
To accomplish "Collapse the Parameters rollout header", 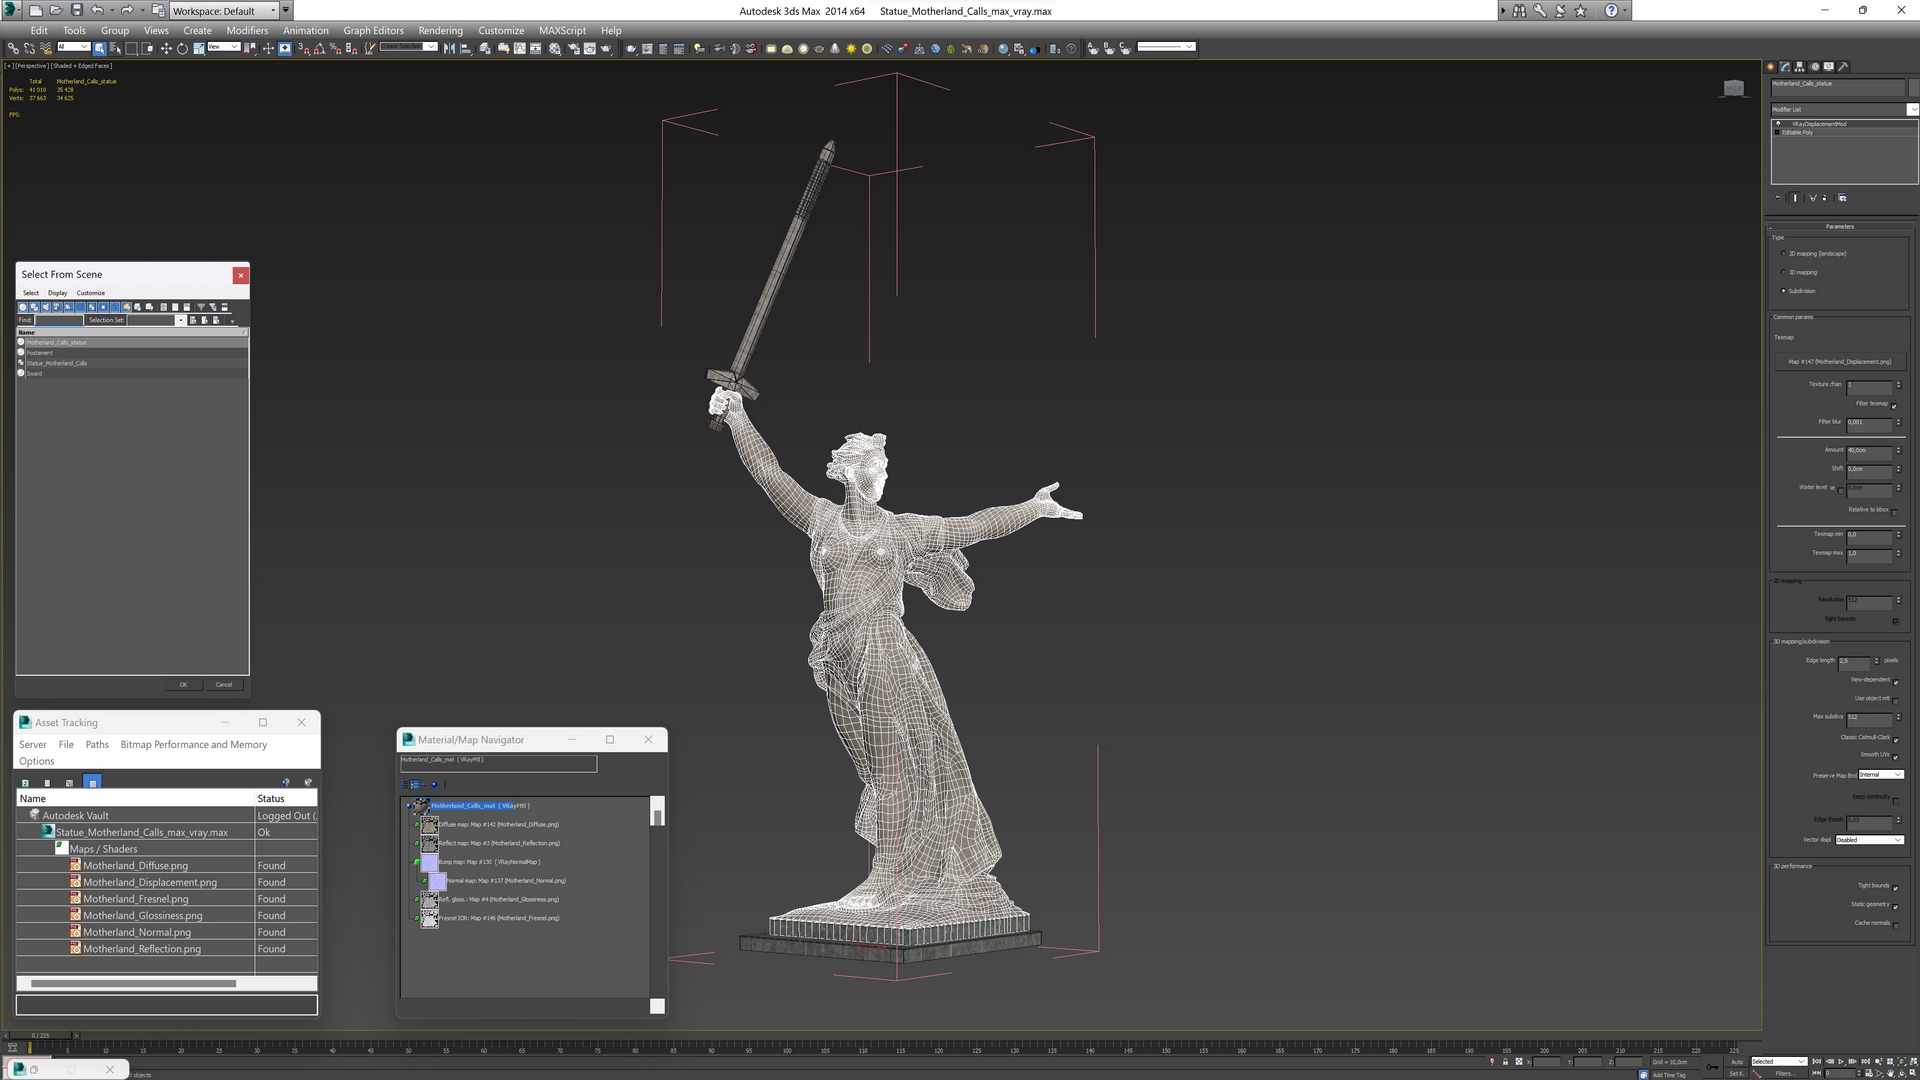I will [x=1840, y=227].
